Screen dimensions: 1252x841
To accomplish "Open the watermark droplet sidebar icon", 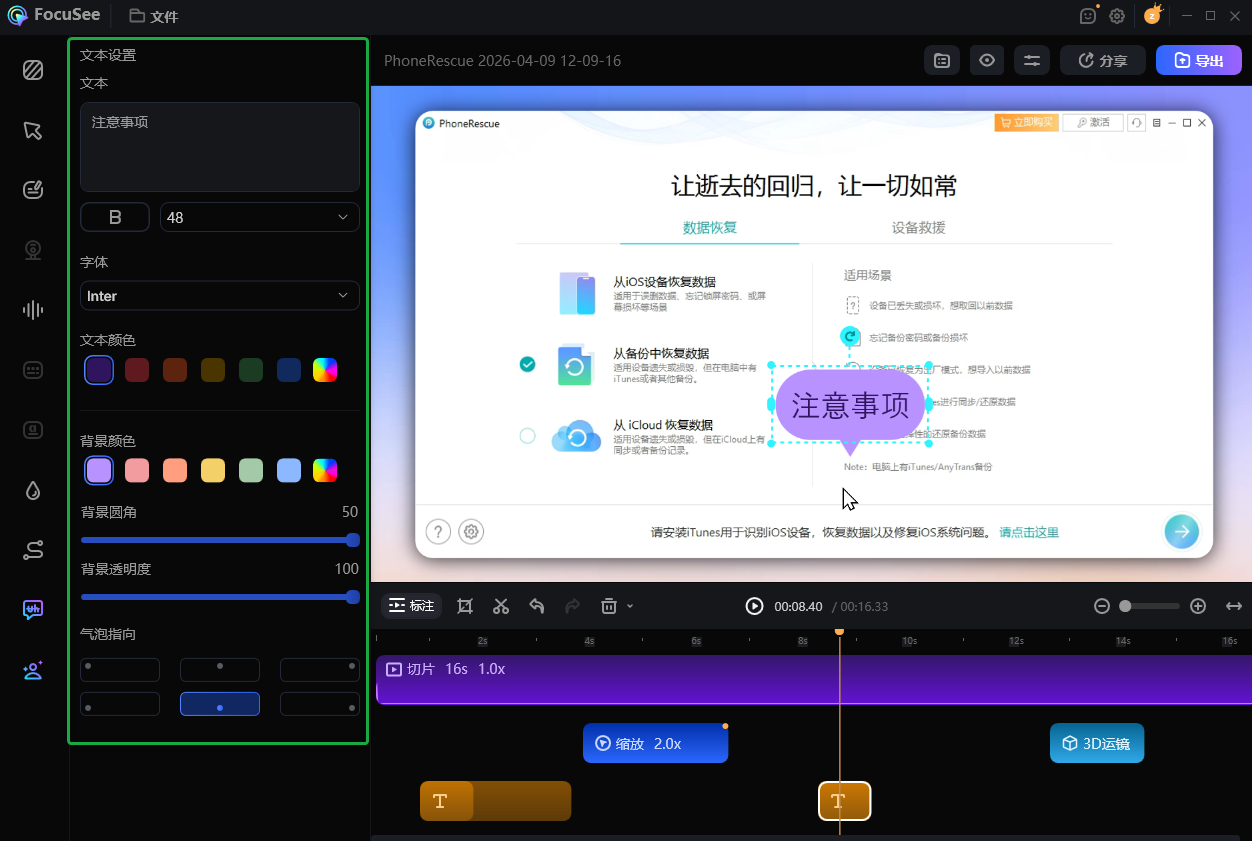I will pos(33,490).
